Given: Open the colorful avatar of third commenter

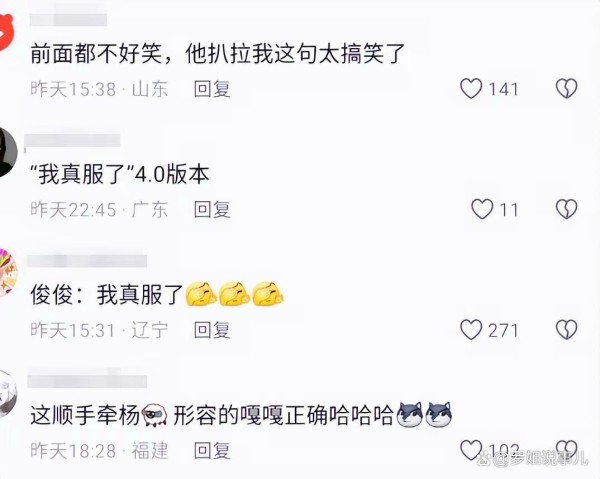Looking at the screenshot, I should tap(8, 273).
